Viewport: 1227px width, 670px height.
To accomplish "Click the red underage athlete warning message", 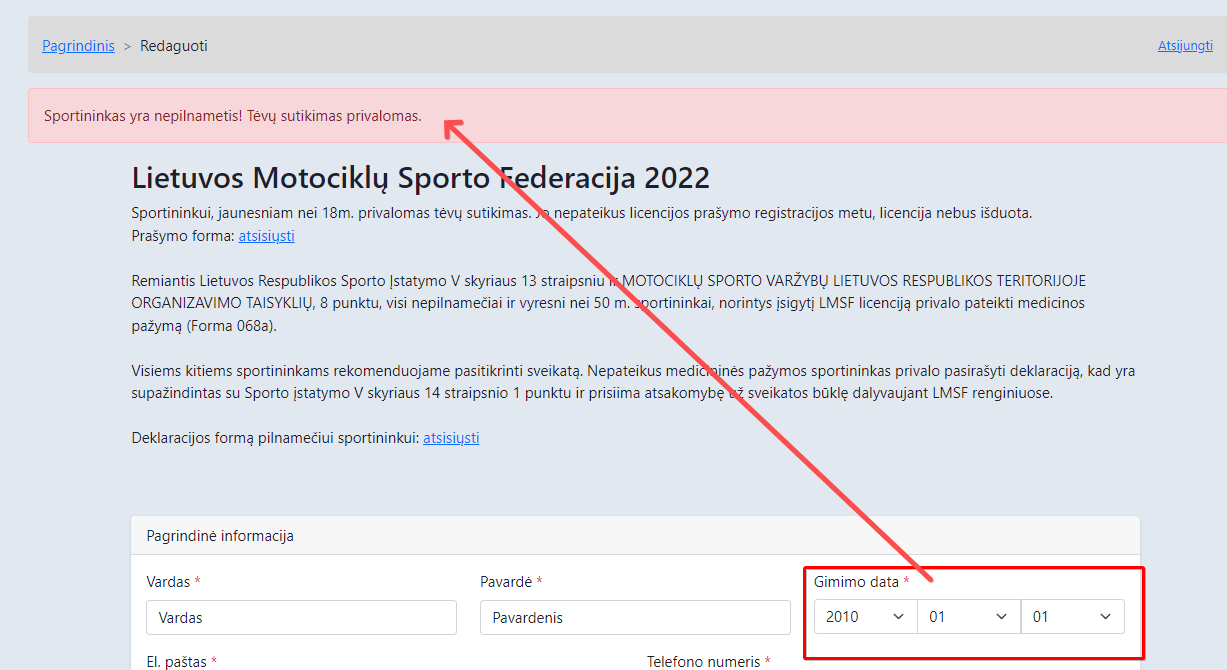I will coord(233,116).
